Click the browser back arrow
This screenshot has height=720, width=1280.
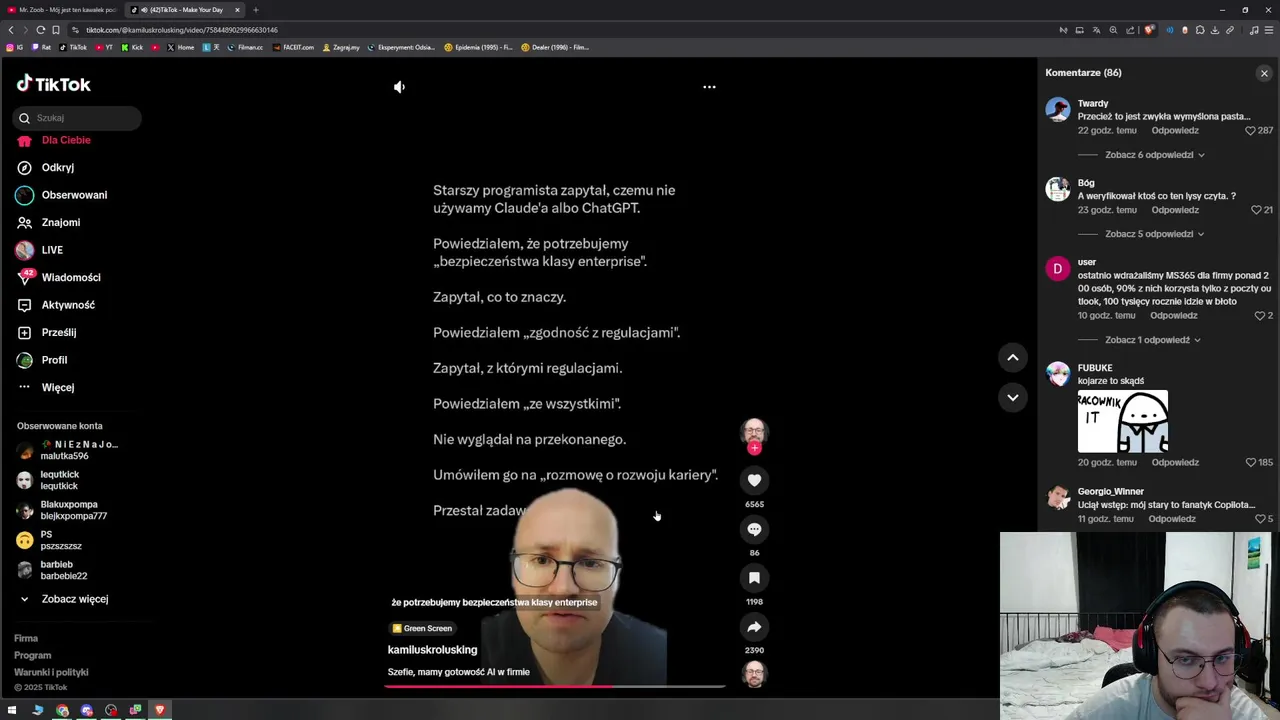pyautogui.click(x=11, y=30)
